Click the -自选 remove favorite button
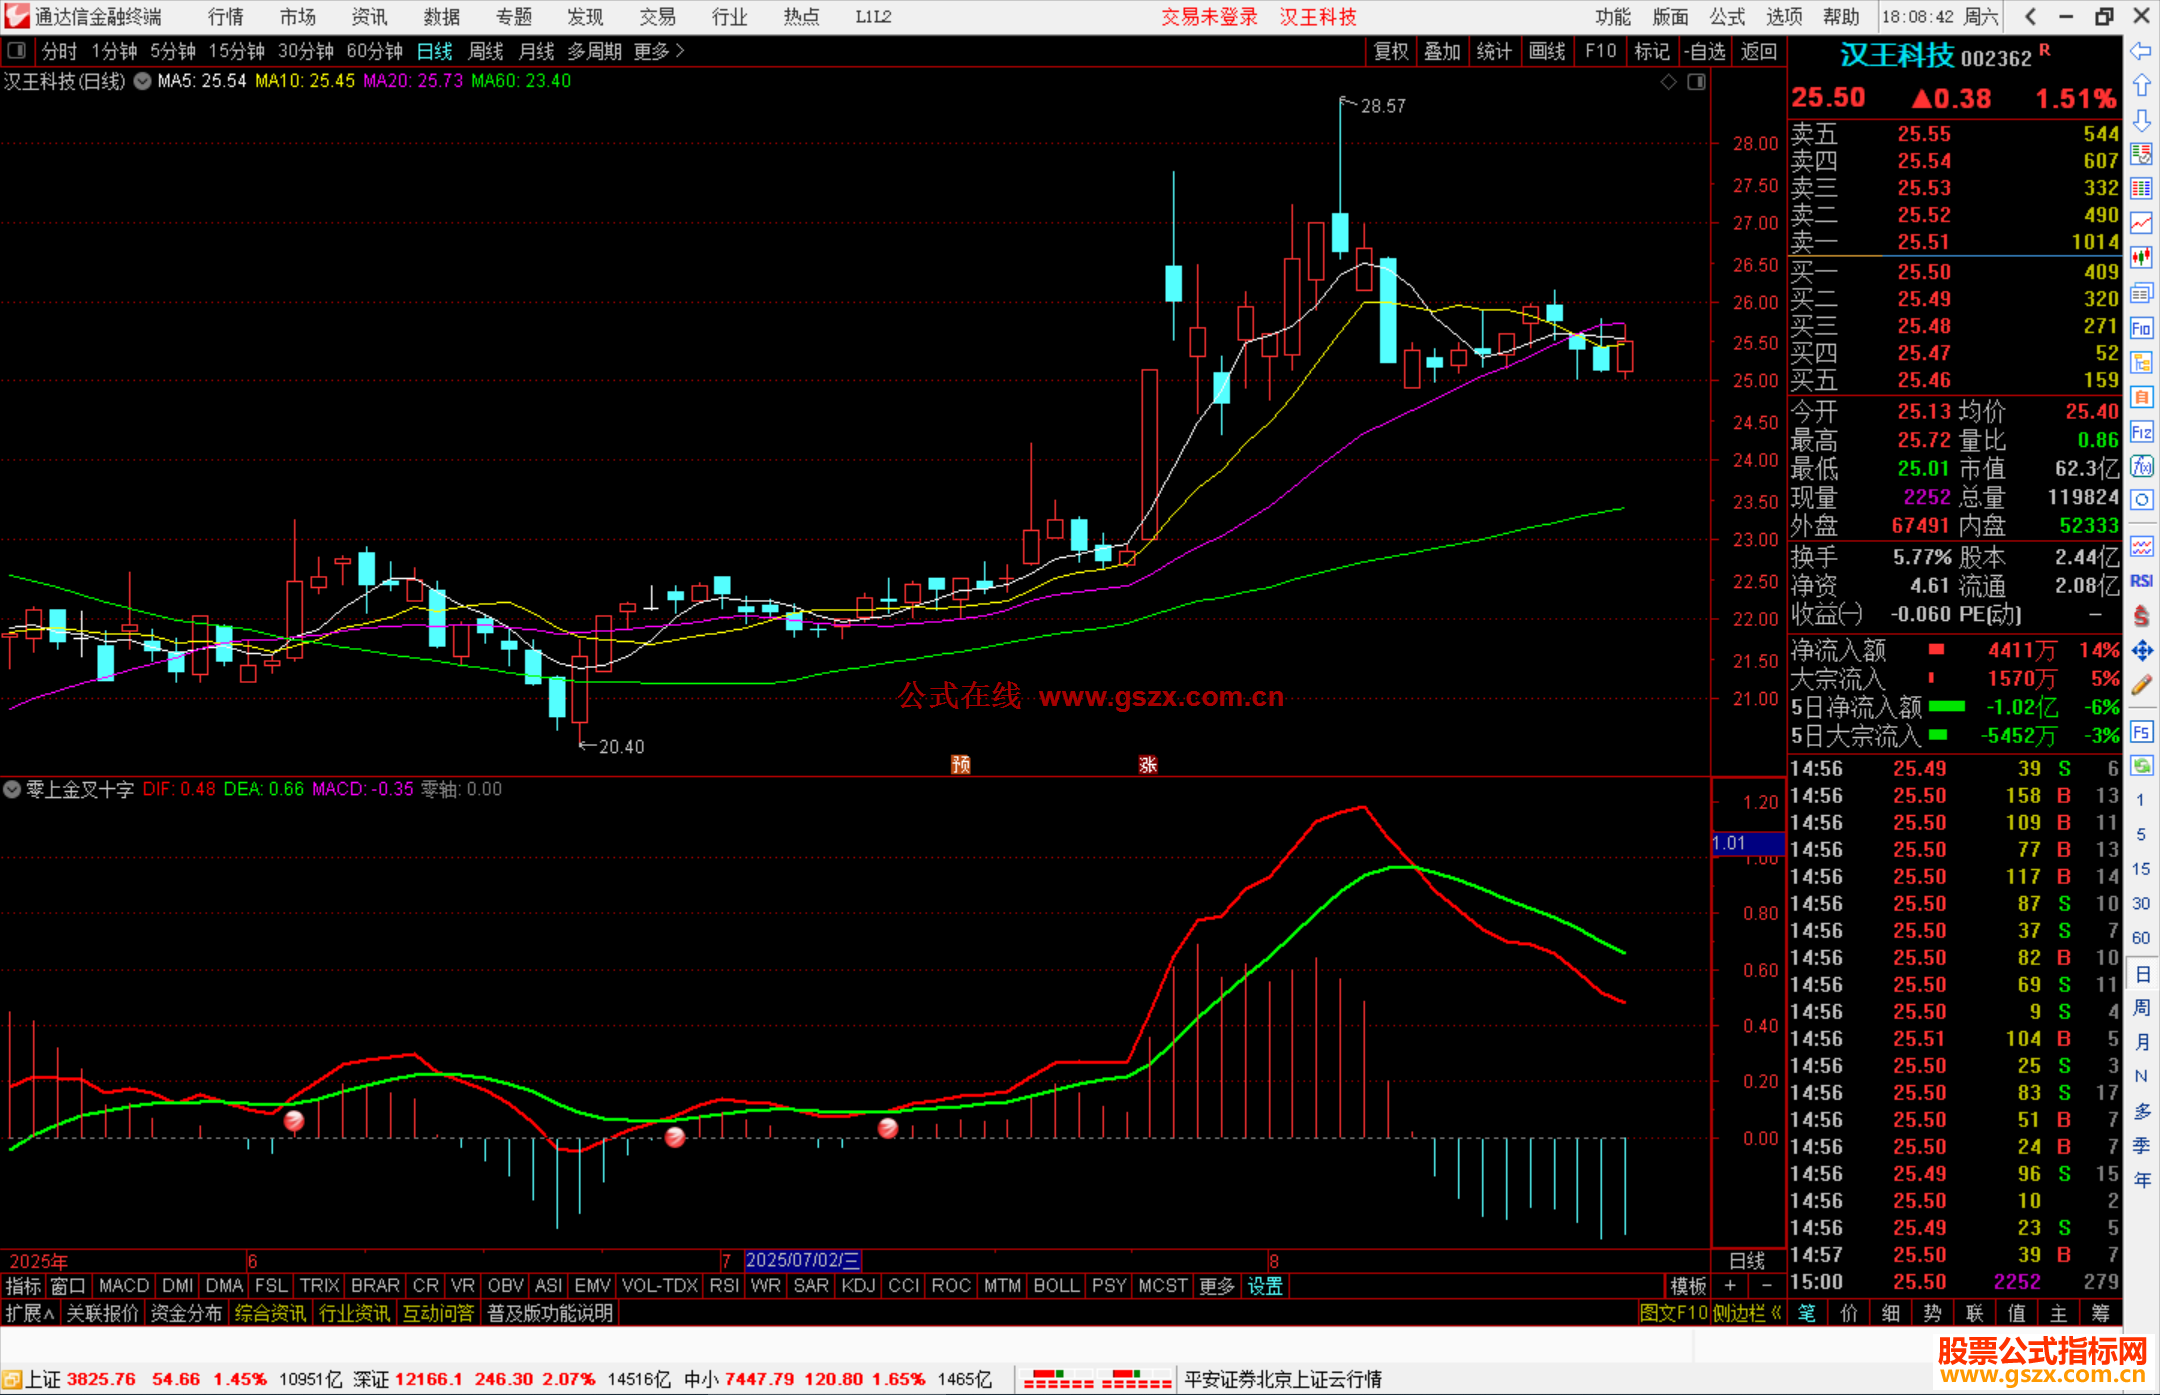The width and height of the screenshot is (2160, 1395). [x=1704, y=51]
